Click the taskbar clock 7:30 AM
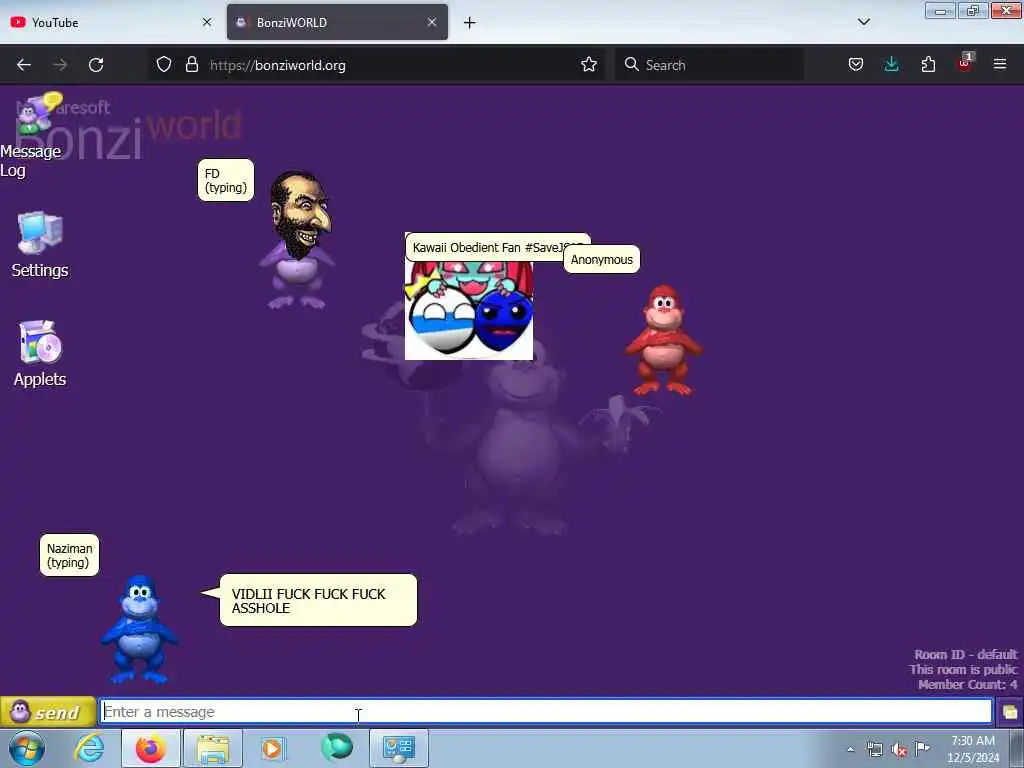The image size is (1024, 768). point(973,749)
